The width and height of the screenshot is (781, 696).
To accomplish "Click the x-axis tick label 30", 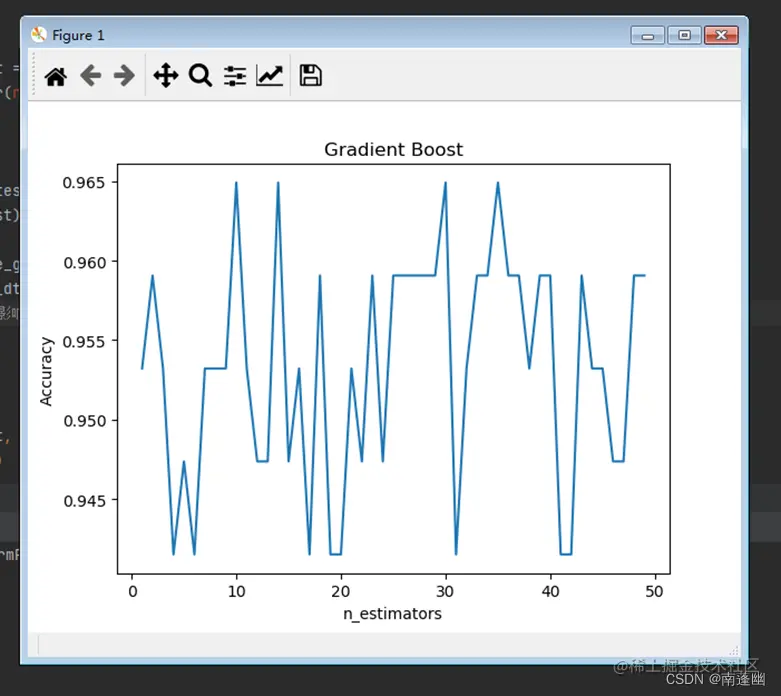I will pos(445,591).
